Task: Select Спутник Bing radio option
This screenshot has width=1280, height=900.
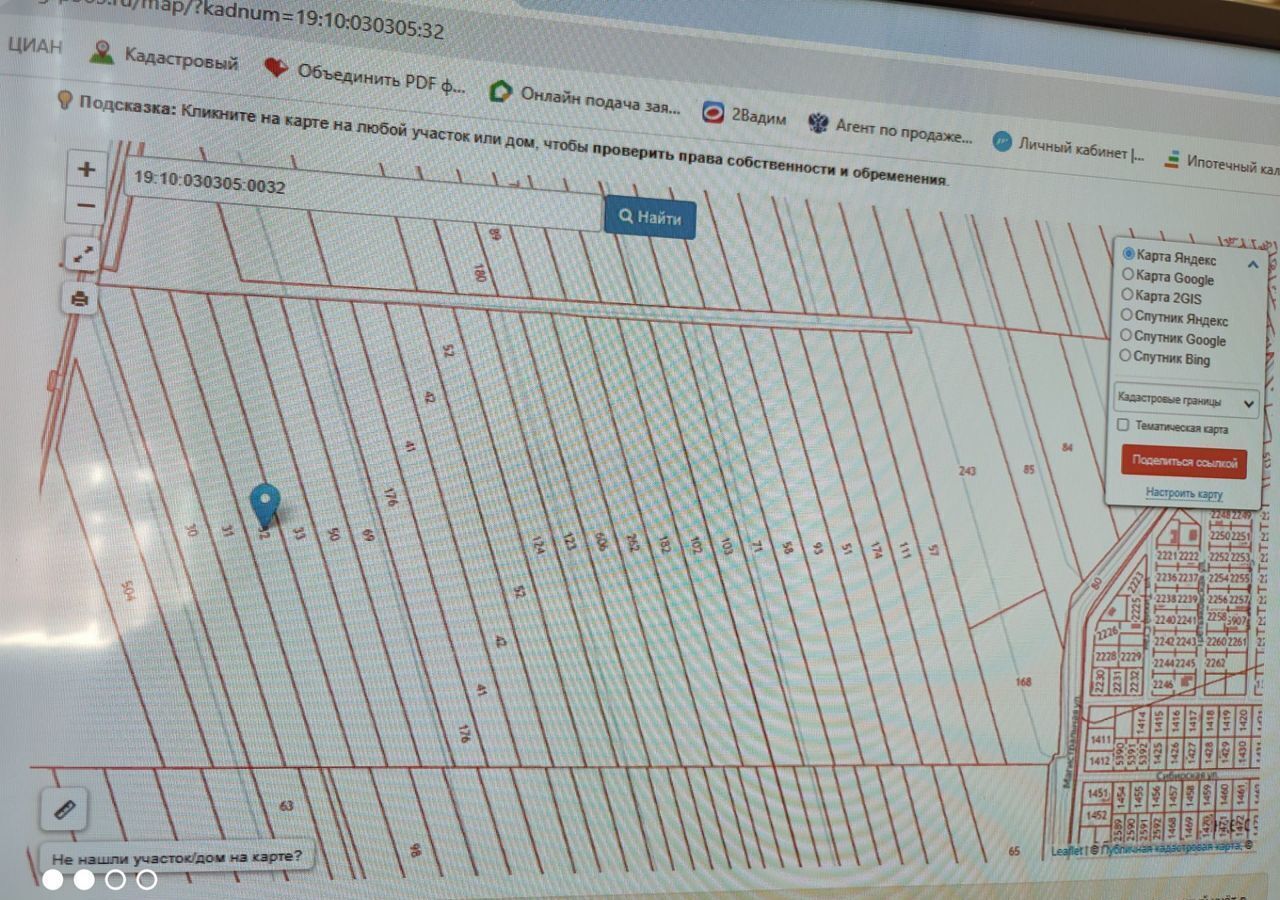Action: point(1125,355)
